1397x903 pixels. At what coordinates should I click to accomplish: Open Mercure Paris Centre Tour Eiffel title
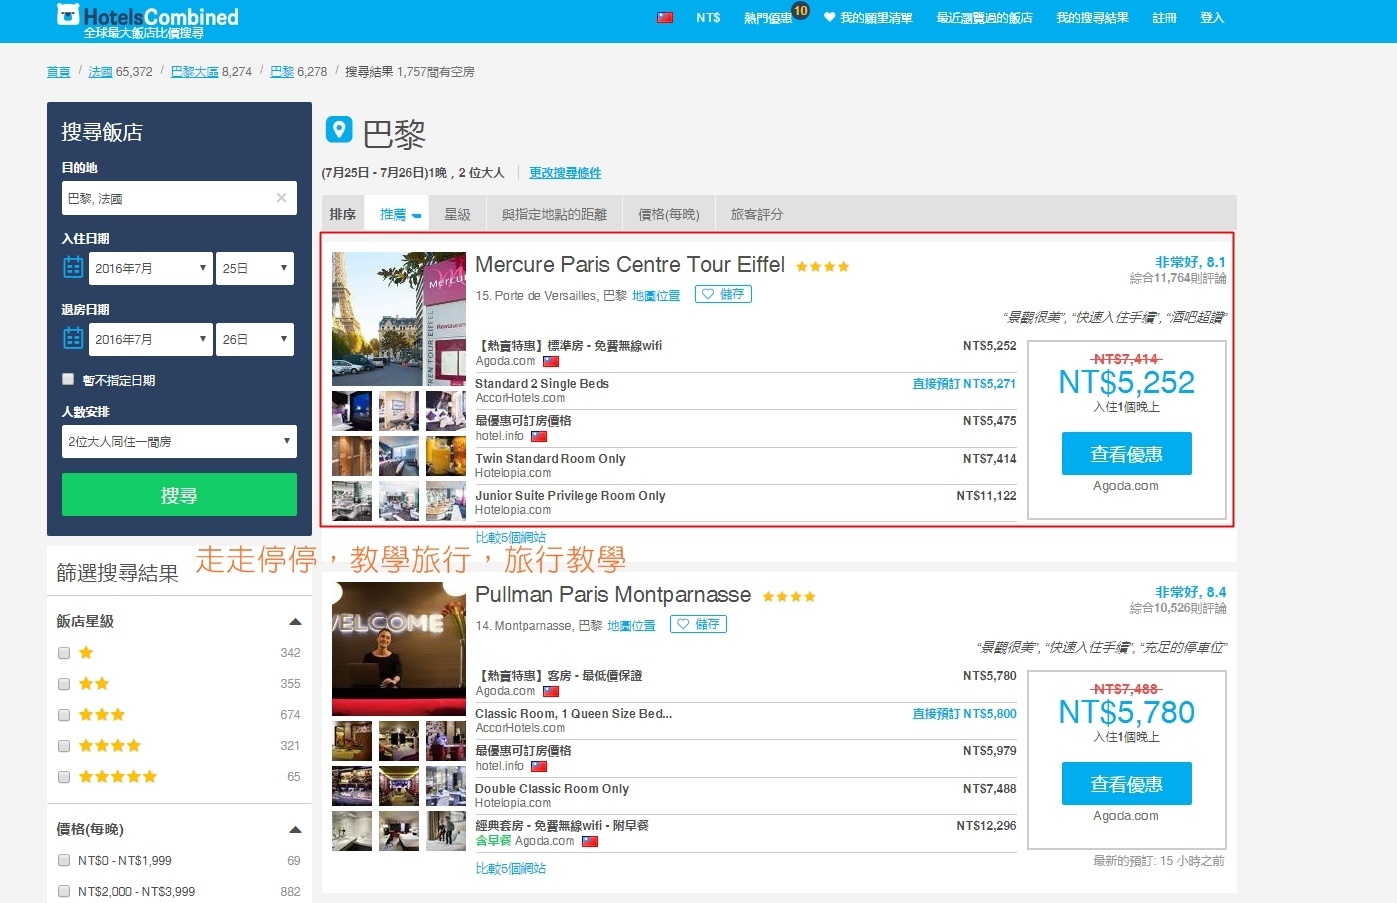(630, 265)
